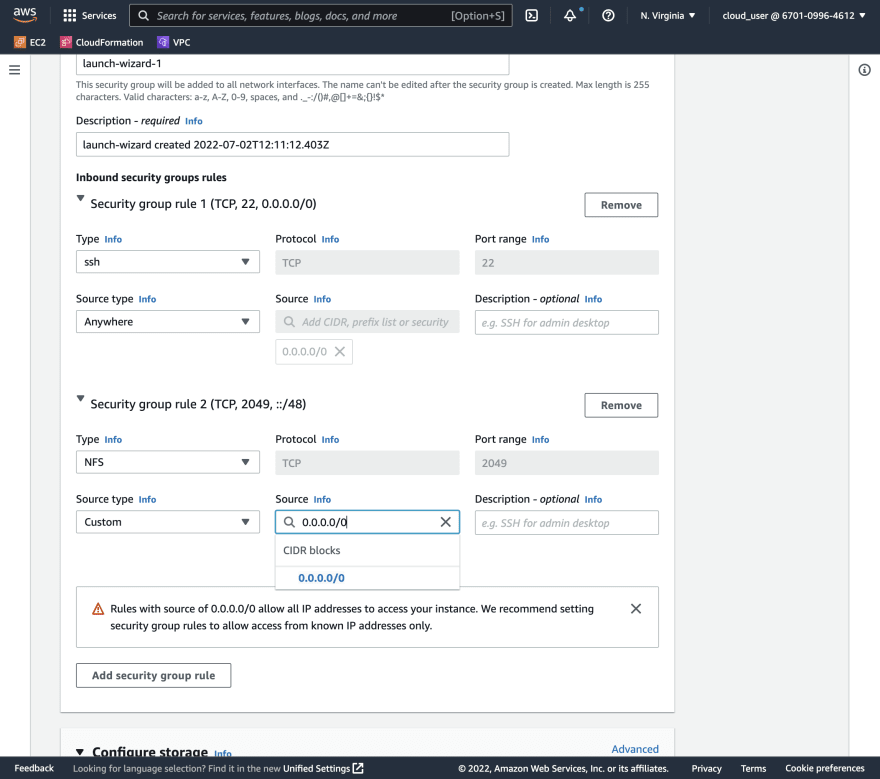Viewport: 880px width, 779px height.
Task: Open the AWS home logo
Action: (x=25, y=15)
